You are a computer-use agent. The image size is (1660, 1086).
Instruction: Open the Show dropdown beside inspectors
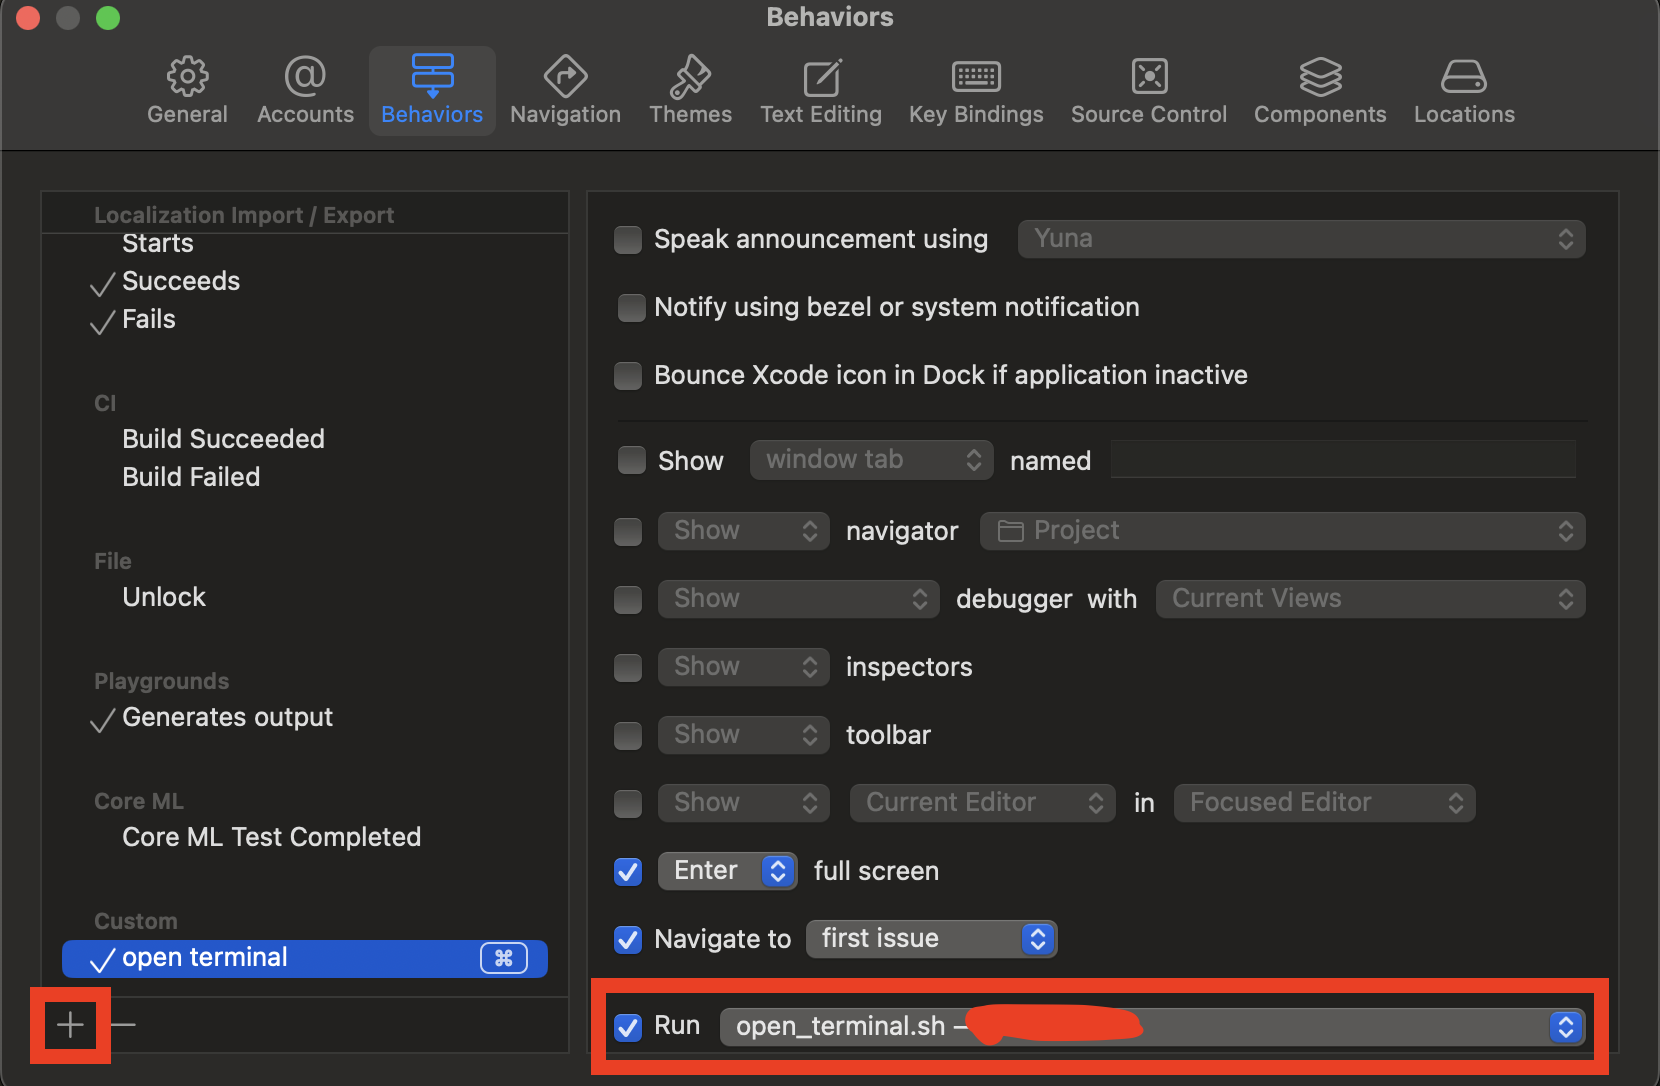pos(743,667)
